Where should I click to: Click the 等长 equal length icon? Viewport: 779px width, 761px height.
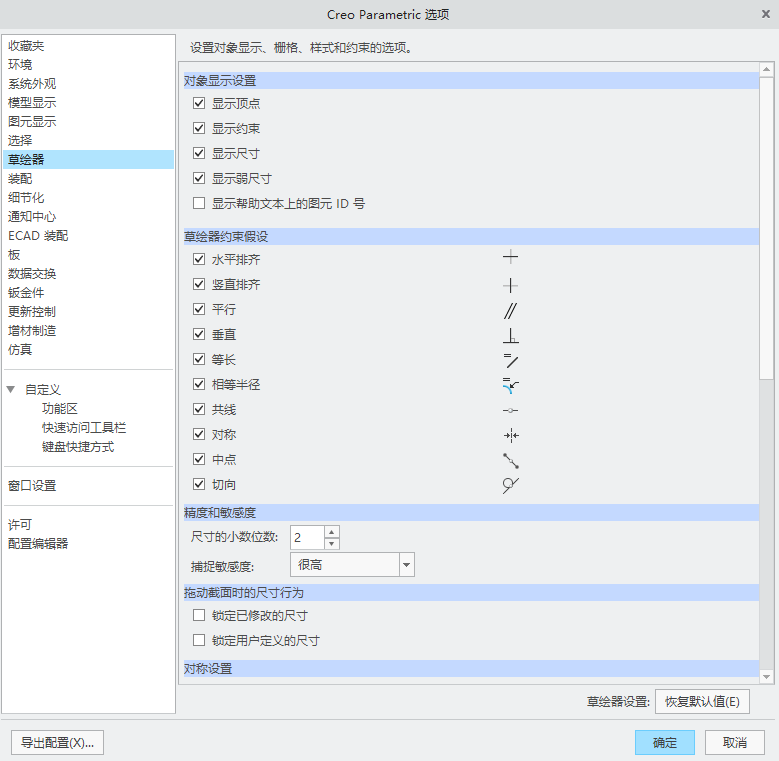(510, 361)
